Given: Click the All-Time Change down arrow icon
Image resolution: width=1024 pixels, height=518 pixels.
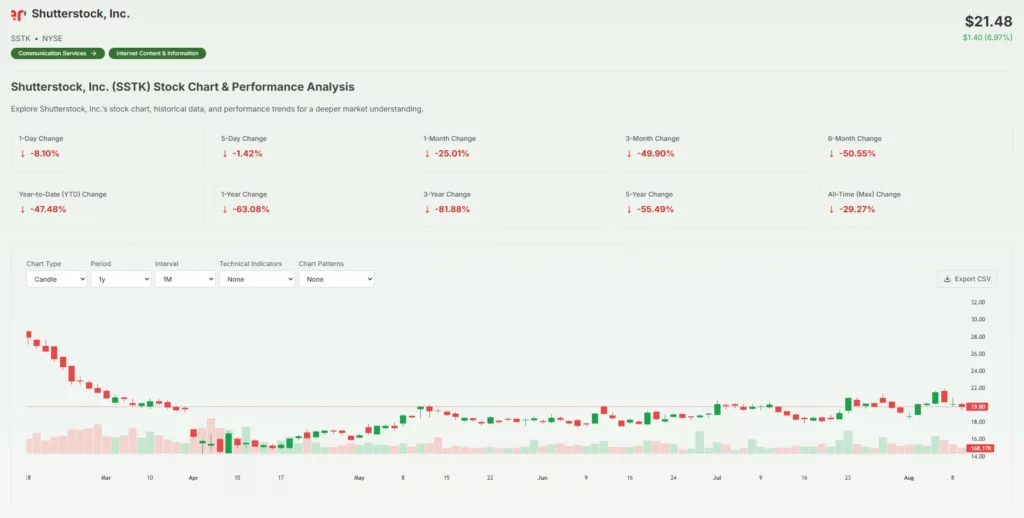Looking at the screenshot, I should point(832,210).
